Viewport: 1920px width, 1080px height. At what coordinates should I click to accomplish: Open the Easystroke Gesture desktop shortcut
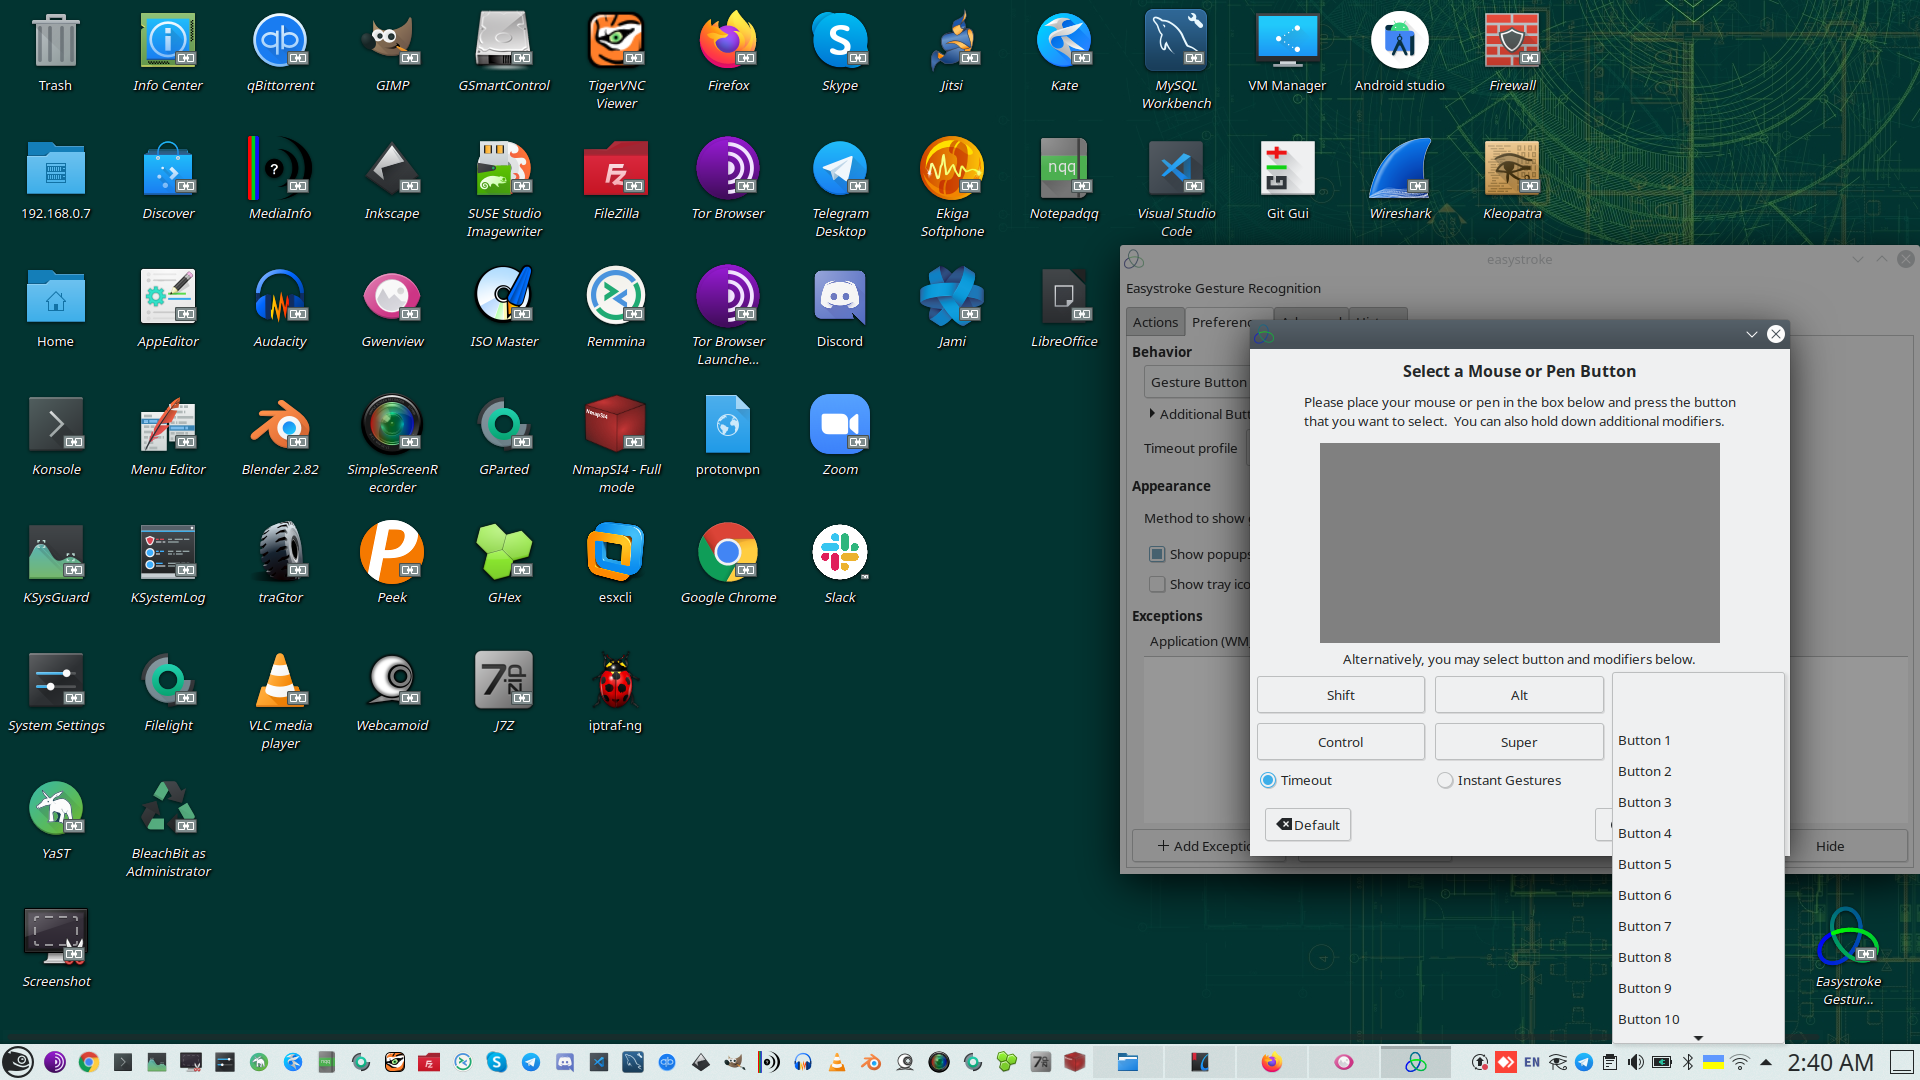[1847, 938]
